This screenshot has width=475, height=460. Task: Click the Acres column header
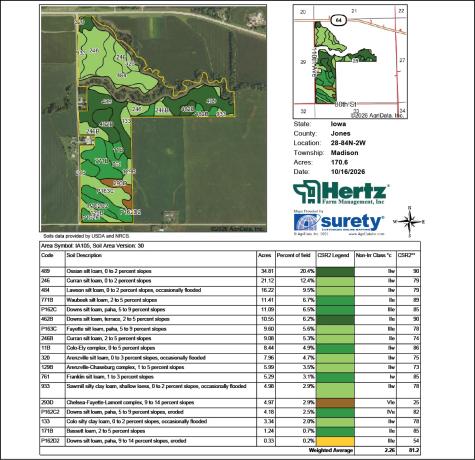(x=264, y=255)
